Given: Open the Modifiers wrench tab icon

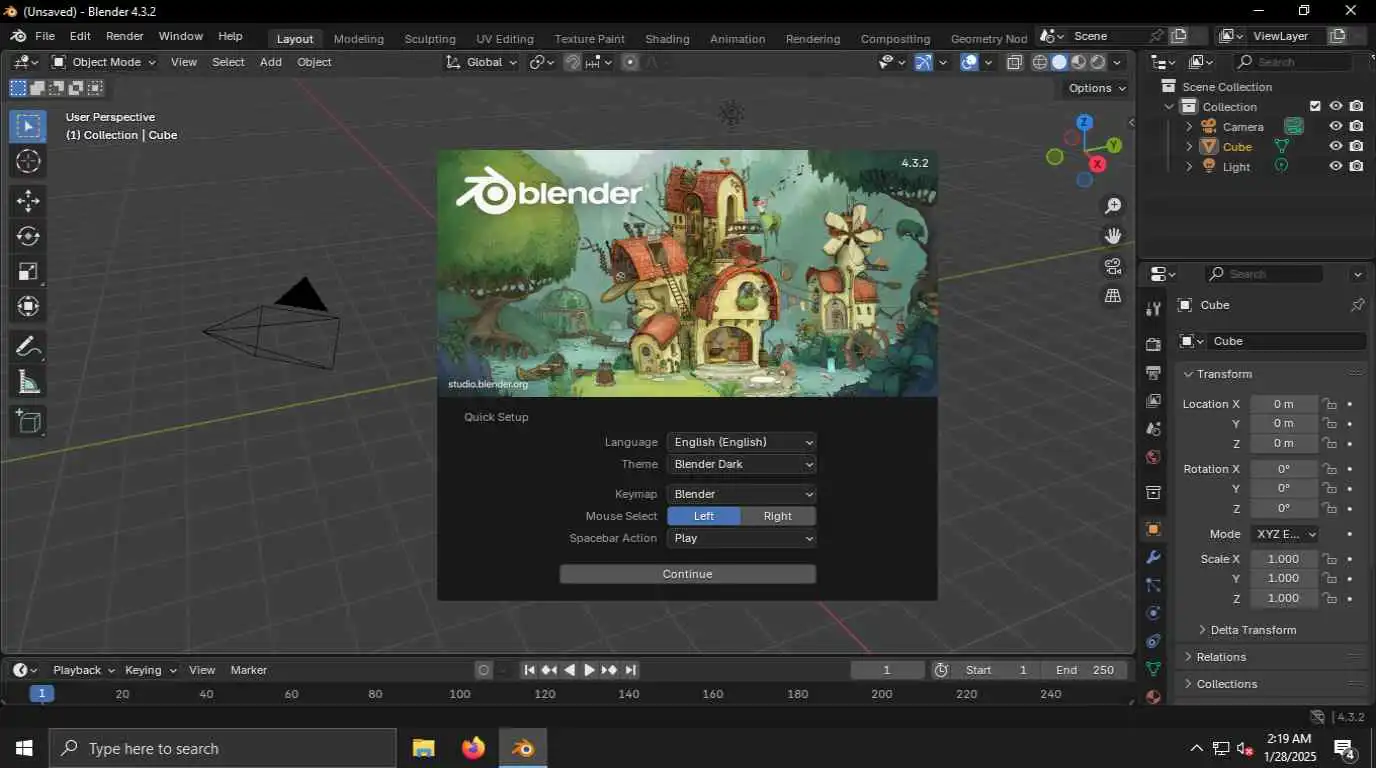Looking at the screenshot, I should tap(1153, 557).
